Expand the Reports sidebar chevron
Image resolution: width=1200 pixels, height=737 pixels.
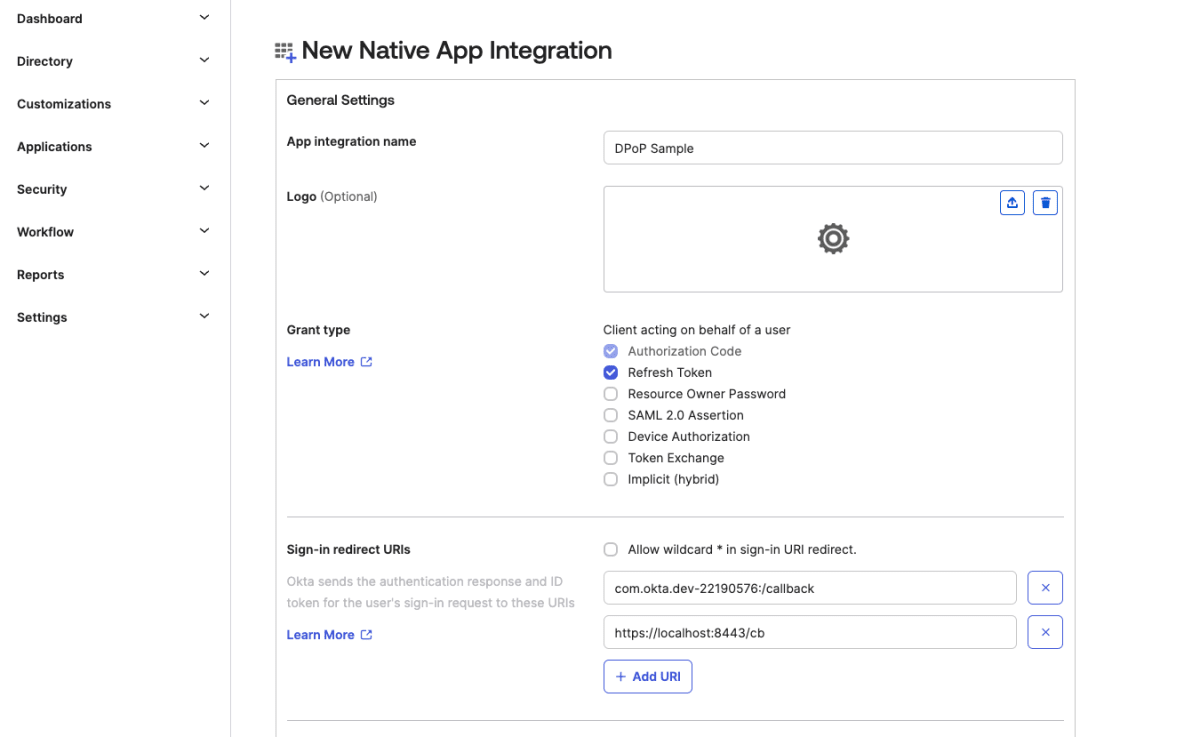pos(204,274)
